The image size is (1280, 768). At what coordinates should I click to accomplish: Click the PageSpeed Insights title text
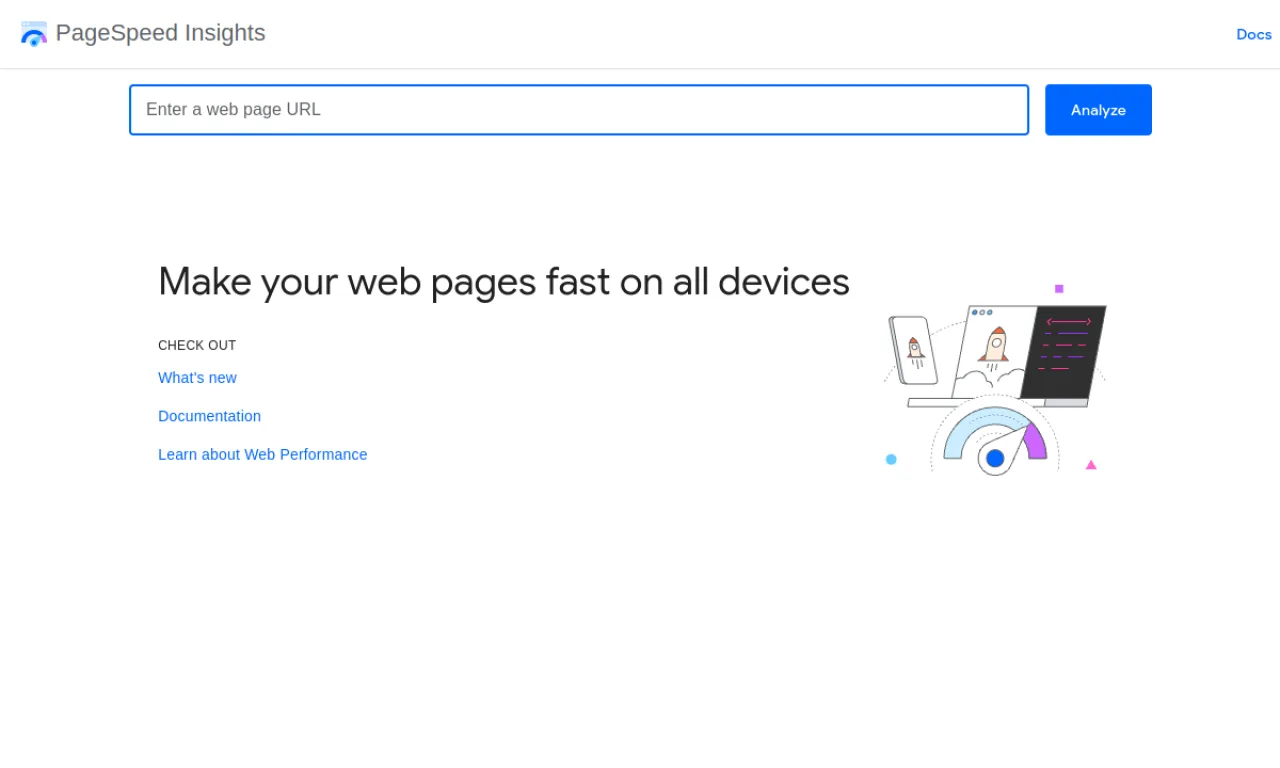161,33
